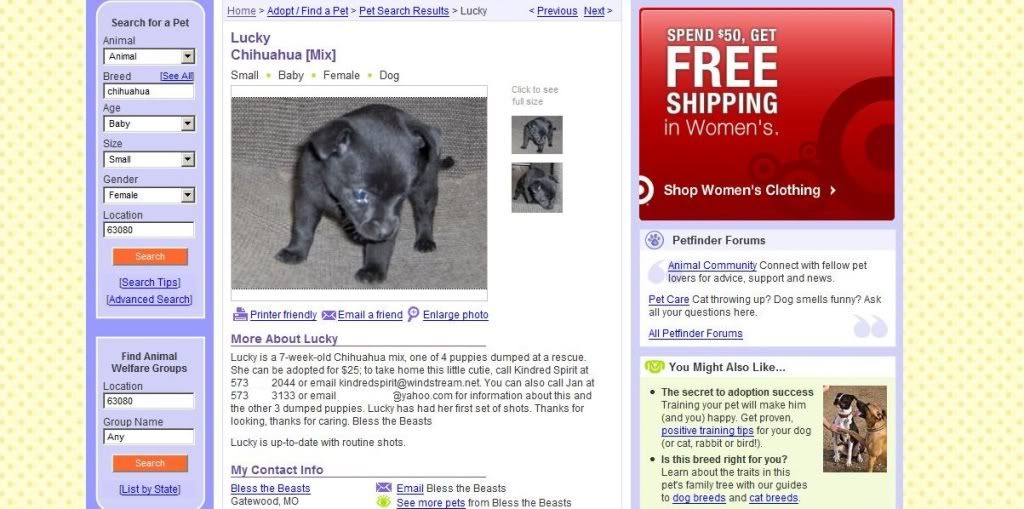Screen dimensions: 1024x509
Task: Click the envelope icon next to Email Bless the Beasts
Action: point(384,487)
